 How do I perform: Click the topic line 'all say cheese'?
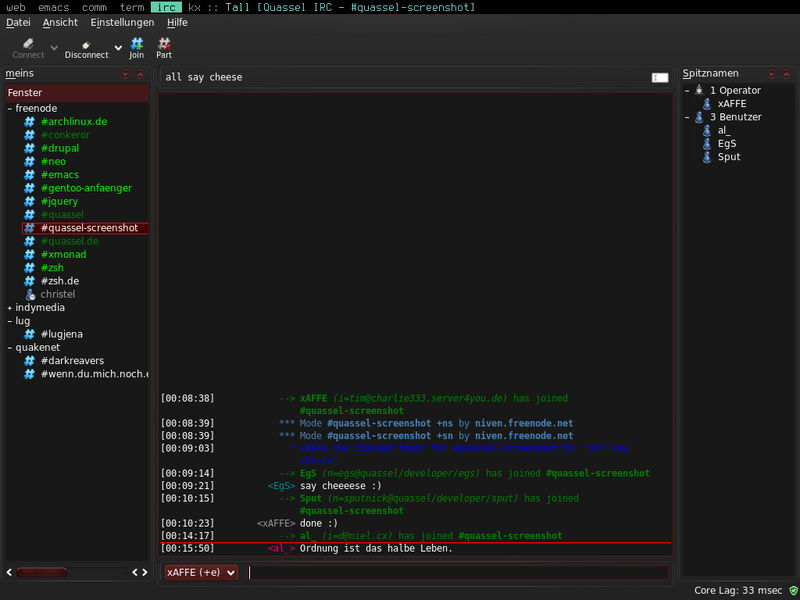click(x=204, y=77)
